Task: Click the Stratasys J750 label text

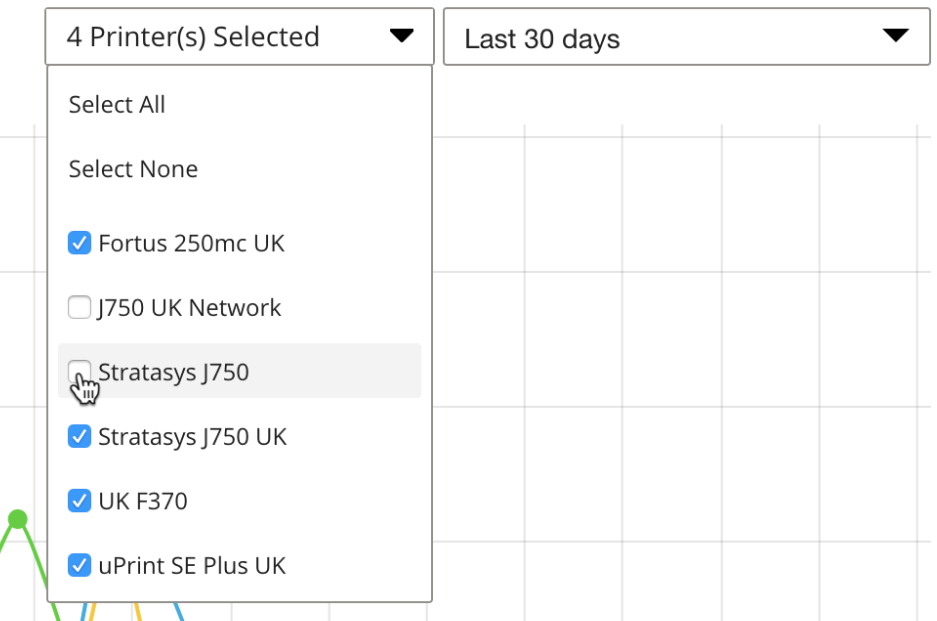Action: (173, 372)
